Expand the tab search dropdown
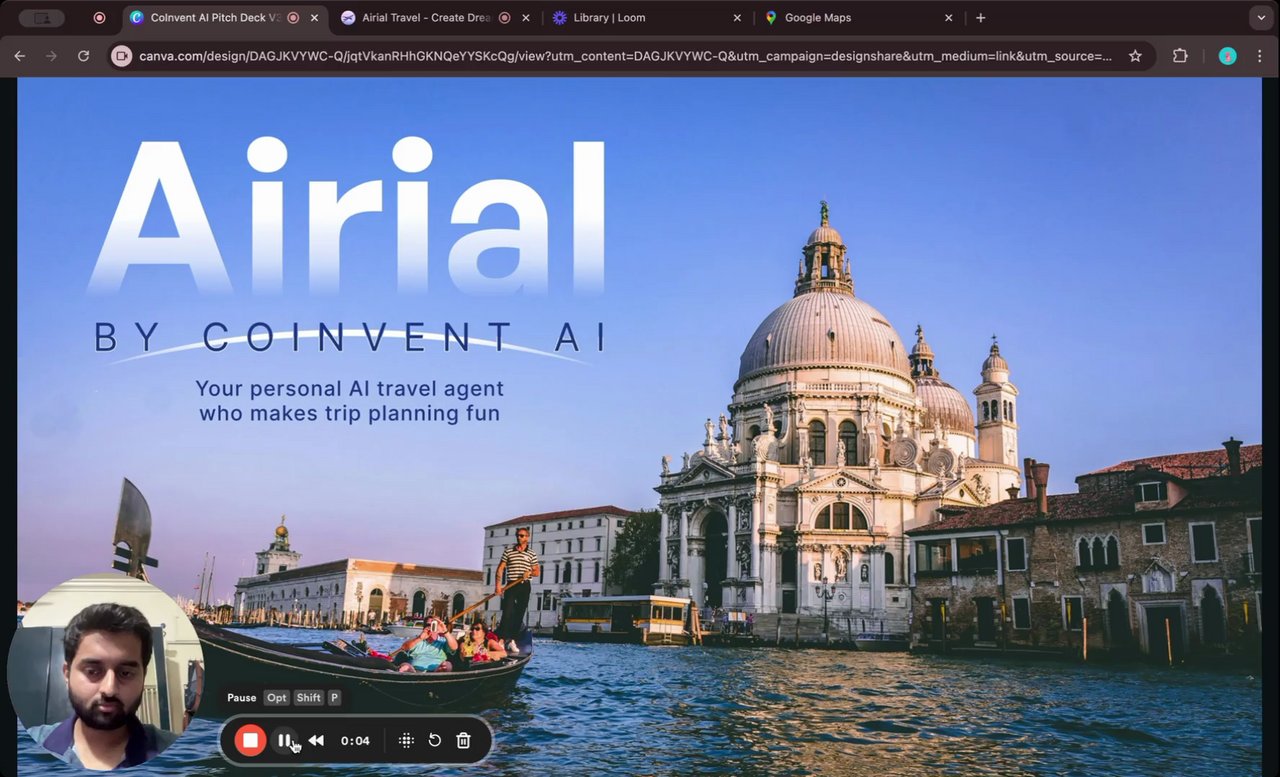Viewport: 1280px width, 777px height. pyautogui.click(x=1261, y=18)
